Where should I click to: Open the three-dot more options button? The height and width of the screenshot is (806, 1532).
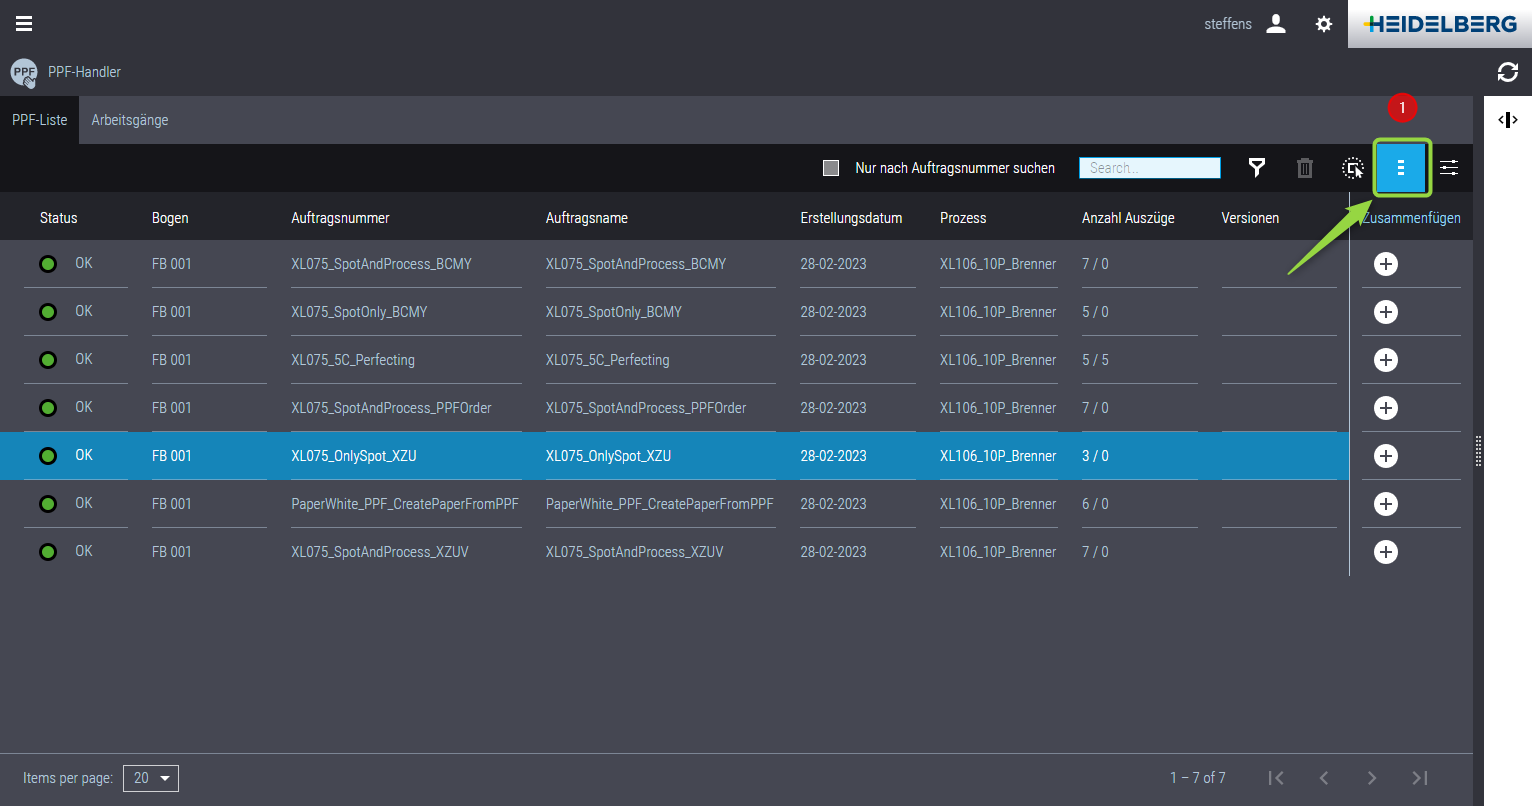pyautogui.click(x=1401, y=168)
